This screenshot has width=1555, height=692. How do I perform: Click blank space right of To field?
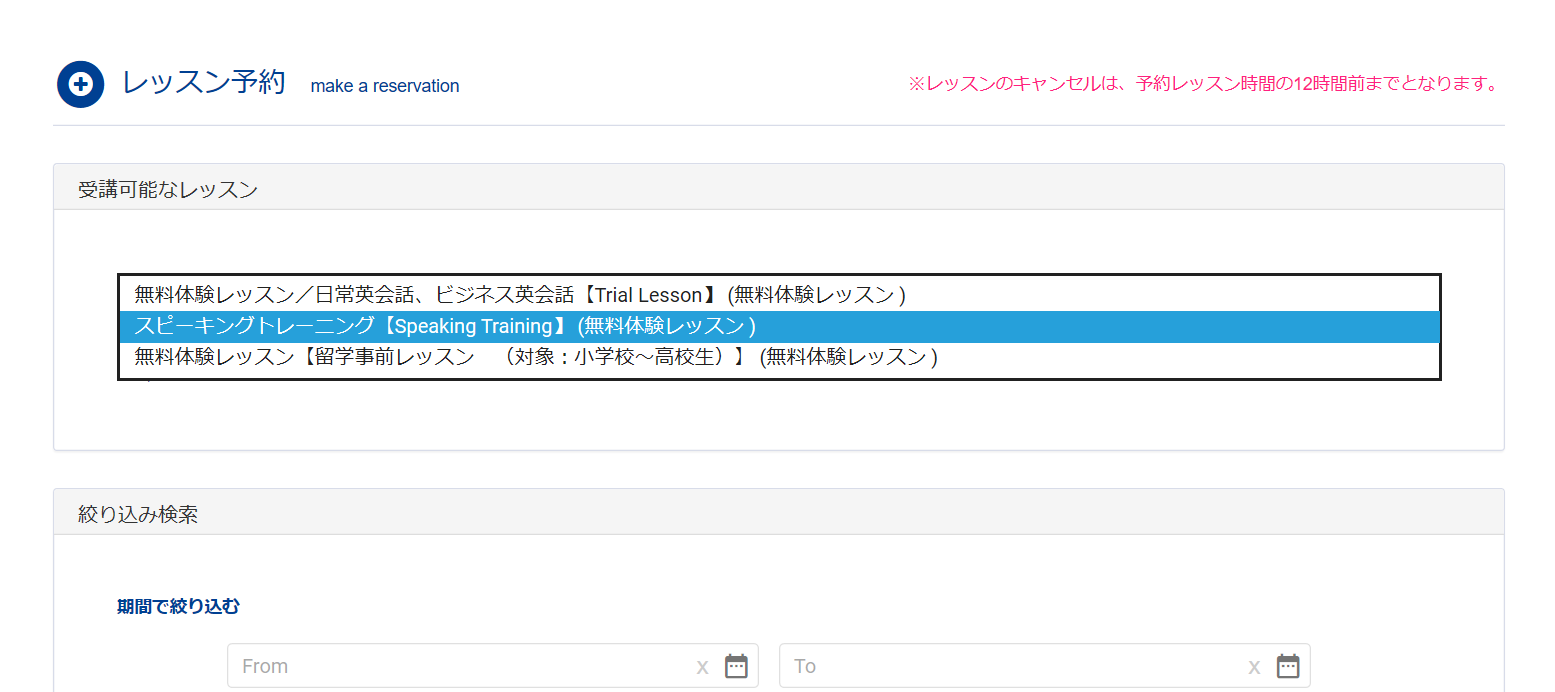point(1400,666)
